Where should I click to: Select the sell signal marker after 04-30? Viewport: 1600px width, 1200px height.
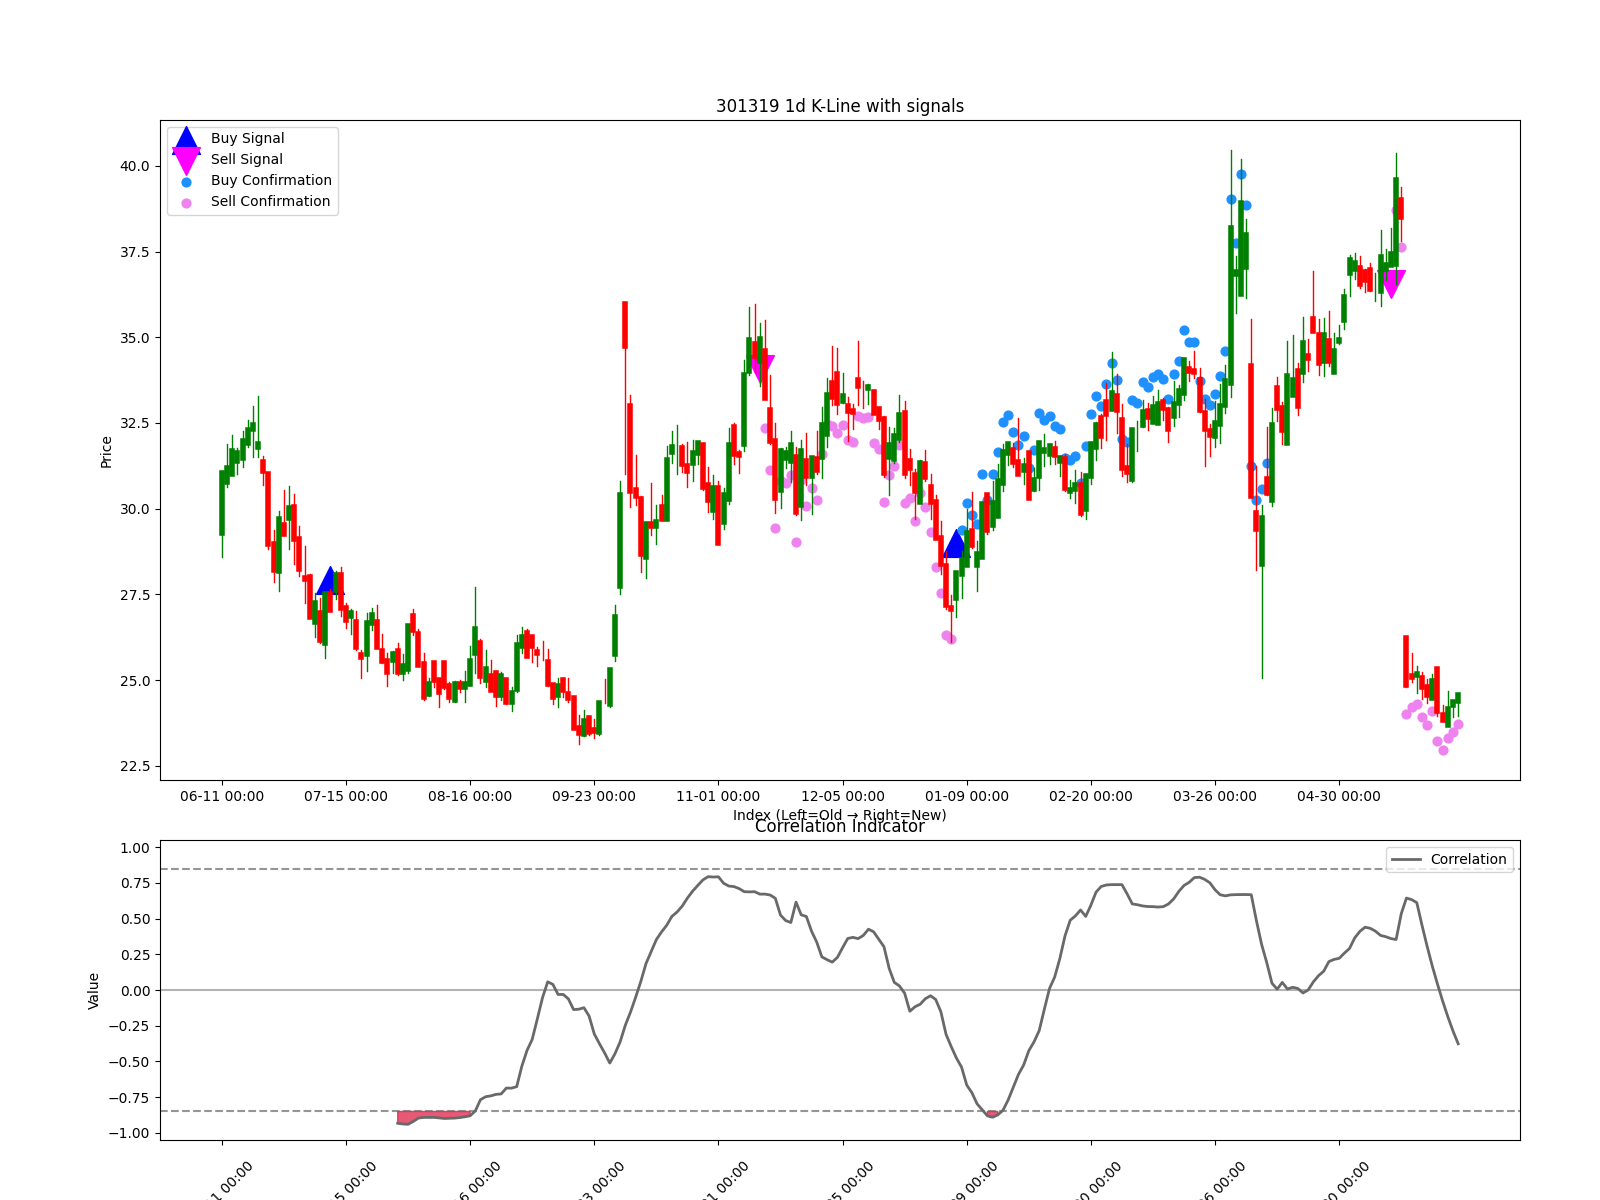[x=1391, y=284]
